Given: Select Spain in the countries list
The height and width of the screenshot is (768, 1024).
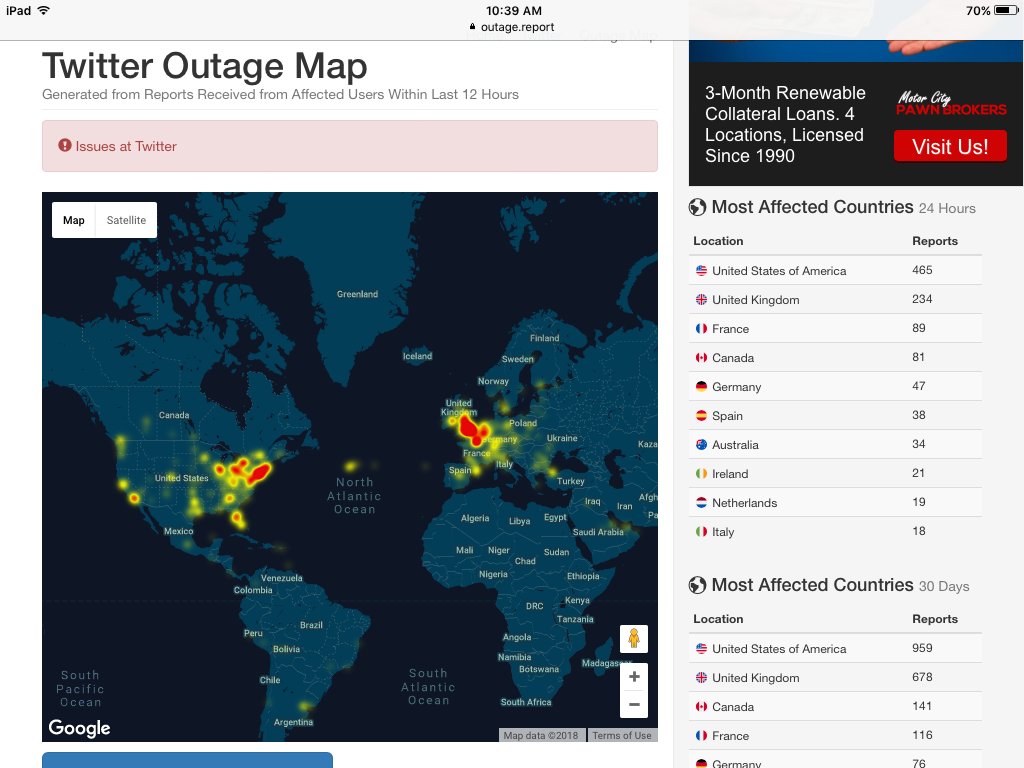Looking at the screenshot, I should click(x=727, y=416).
